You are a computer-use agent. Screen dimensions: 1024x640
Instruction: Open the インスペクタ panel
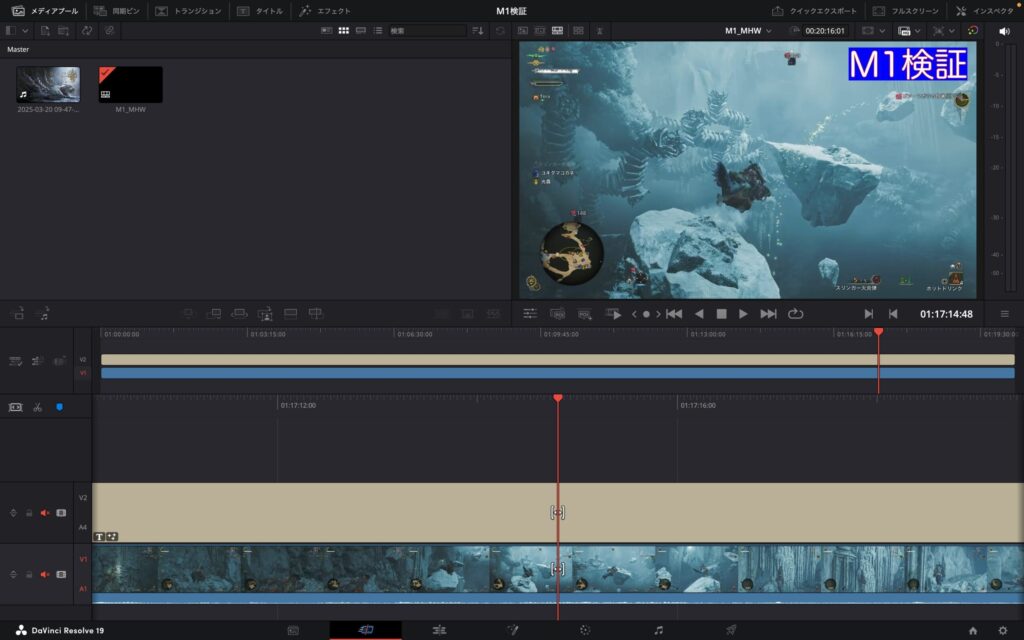click(x=985, y=11)
